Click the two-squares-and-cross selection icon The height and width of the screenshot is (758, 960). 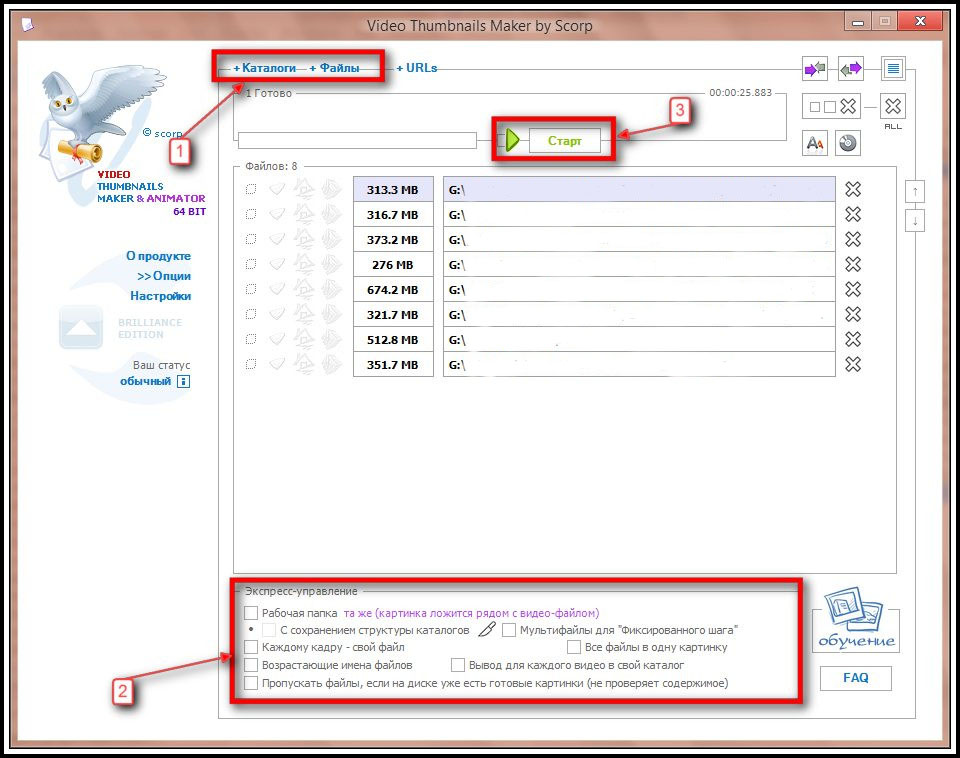pos(831,107)
